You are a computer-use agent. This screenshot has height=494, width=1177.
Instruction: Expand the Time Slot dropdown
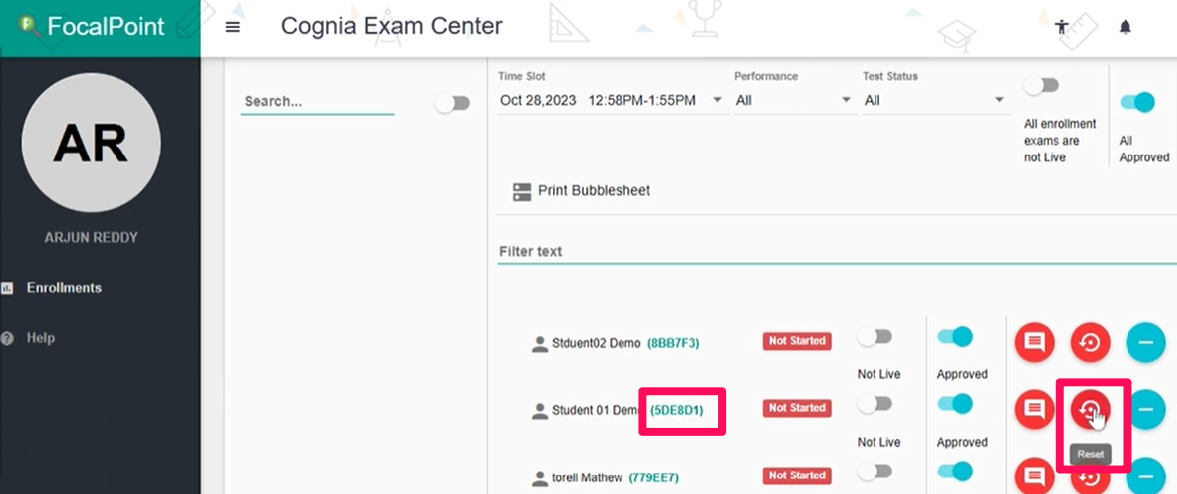click(x=612, y=100)
